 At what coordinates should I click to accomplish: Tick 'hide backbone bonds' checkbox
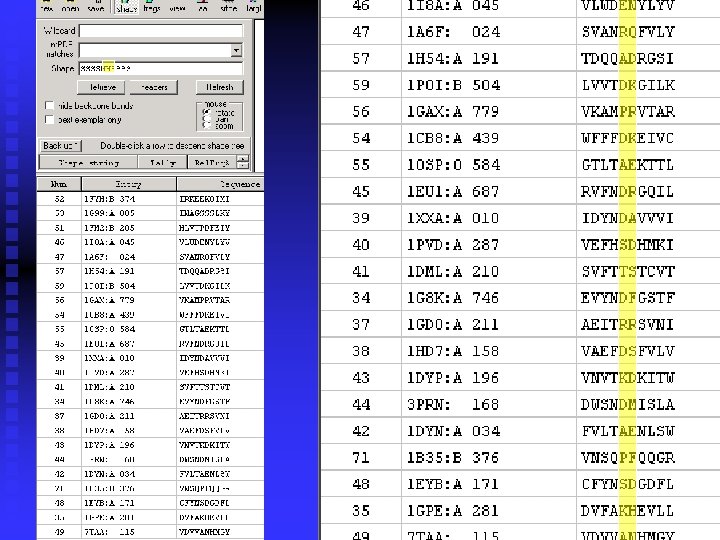50,106
